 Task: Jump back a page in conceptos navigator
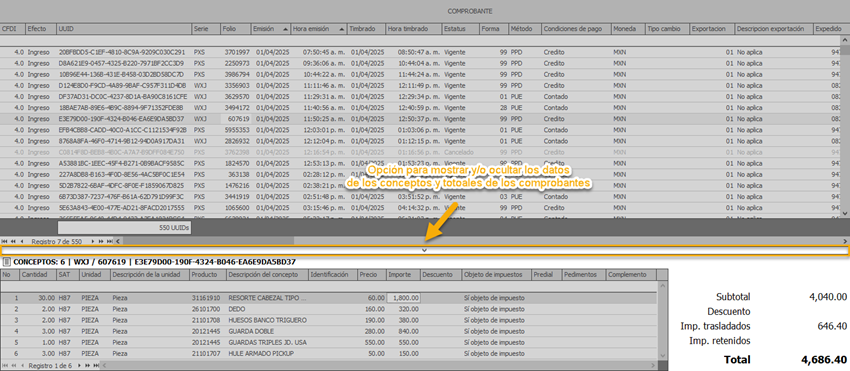tap(14, 366)
